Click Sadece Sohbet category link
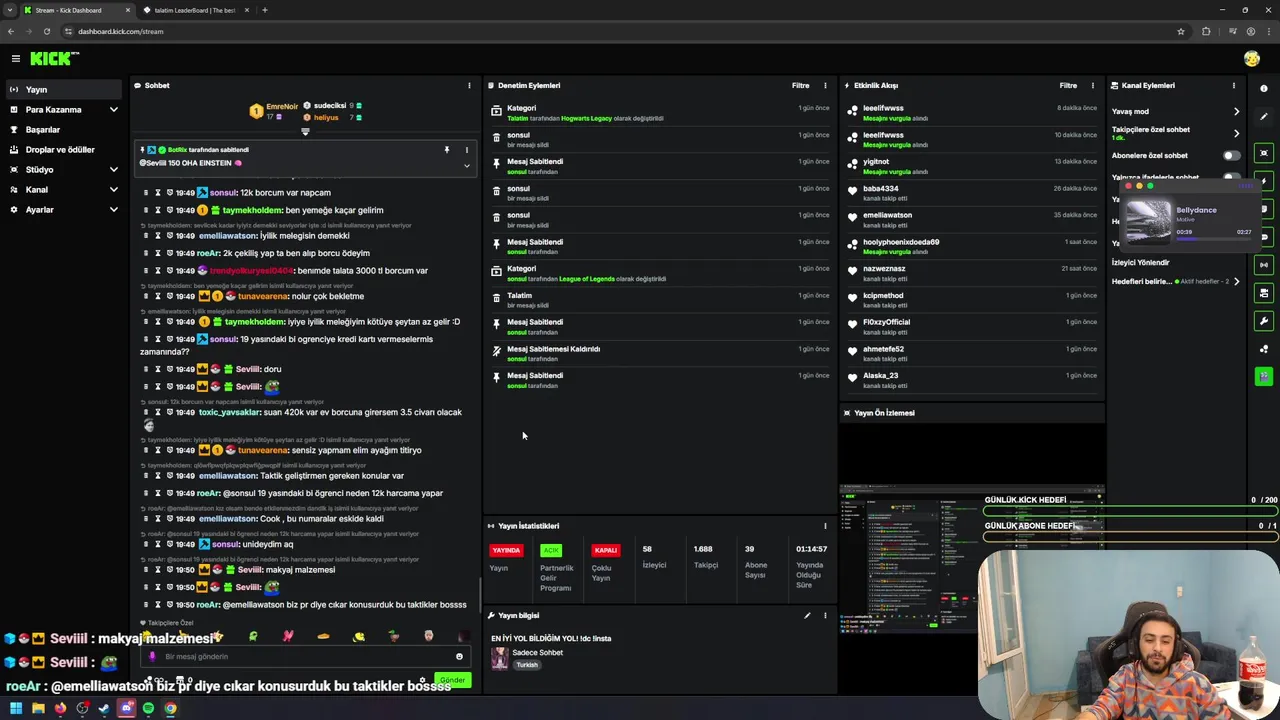The height and width of the screenshot is (720, 1280). coord(537,653)
